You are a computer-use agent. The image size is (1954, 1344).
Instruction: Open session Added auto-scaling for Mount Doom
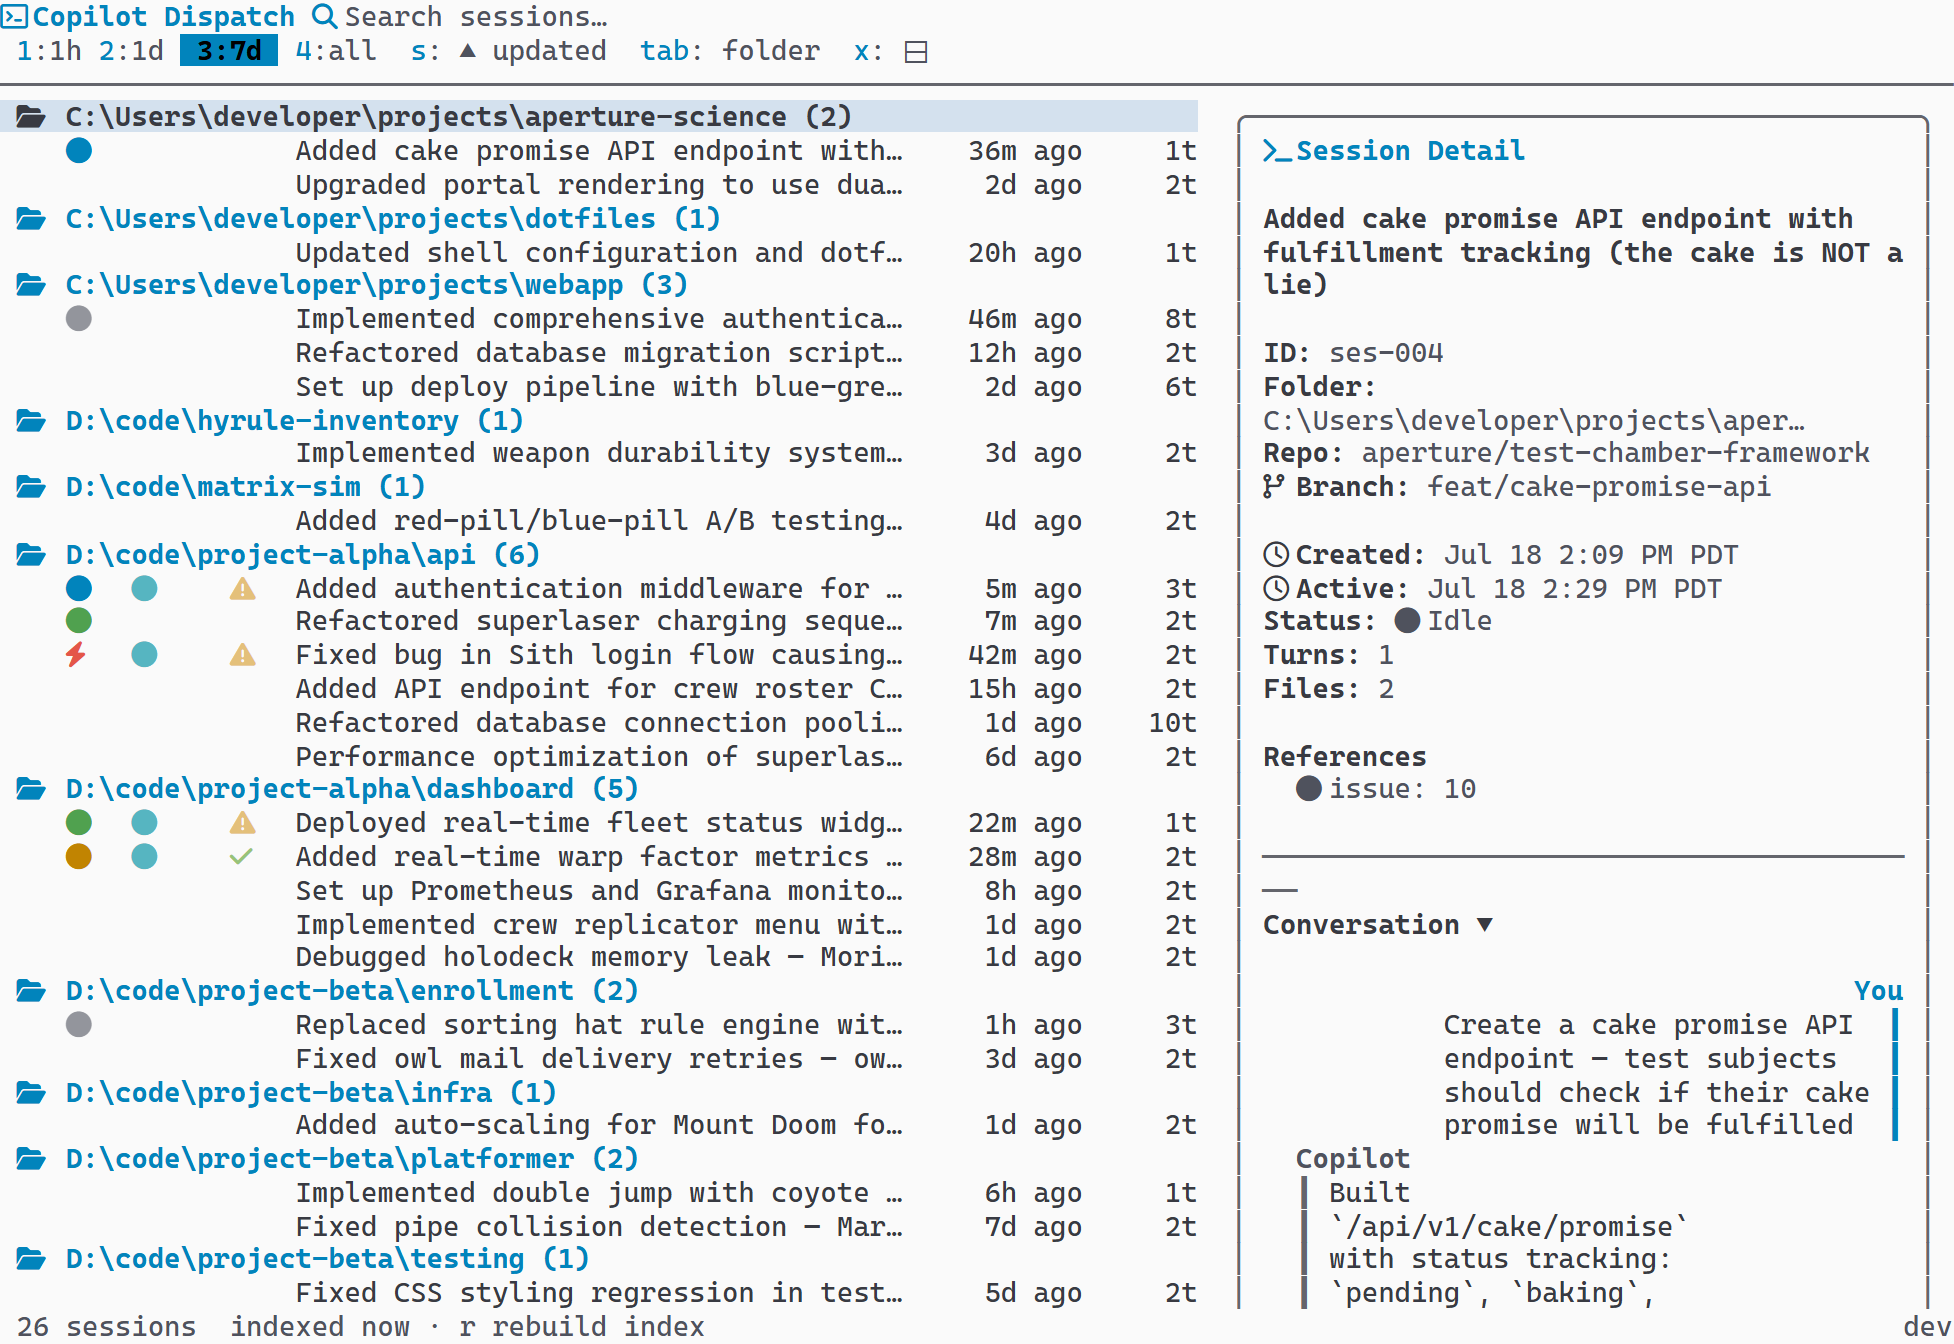599,1125
